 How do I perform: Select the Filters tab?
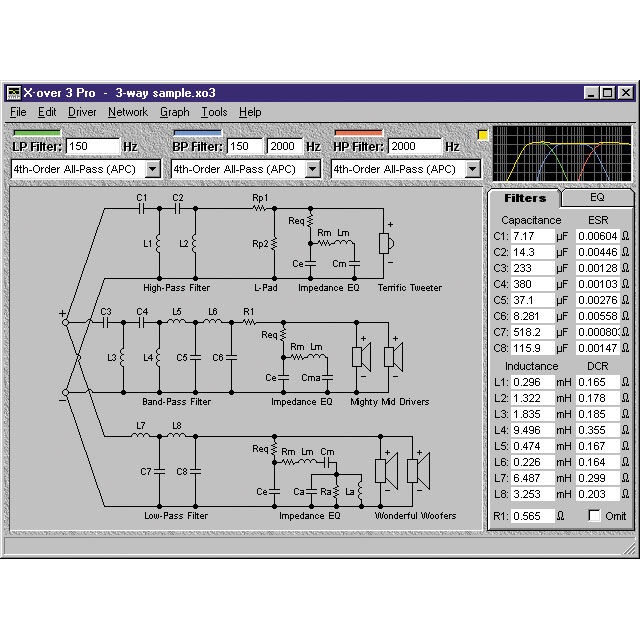click(x=525, y=198)
